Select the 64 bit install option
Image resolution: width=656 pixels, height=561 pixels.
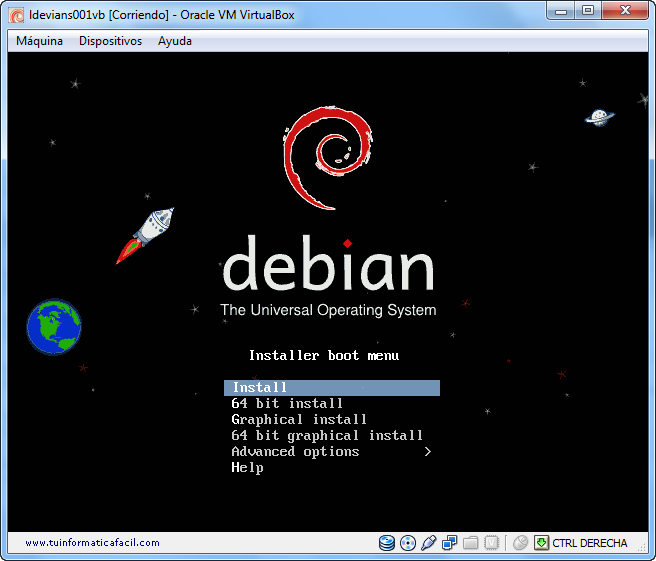[x=287, y=403]
